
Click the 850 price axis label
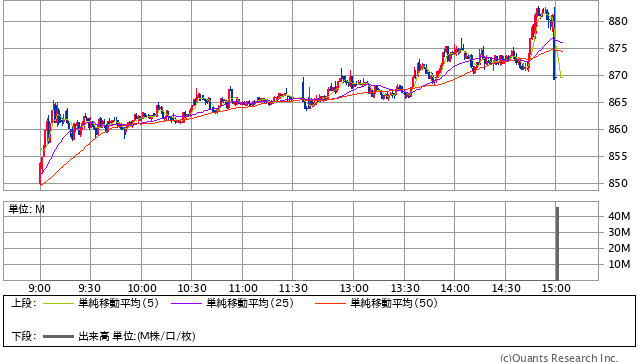coord(618,183)
